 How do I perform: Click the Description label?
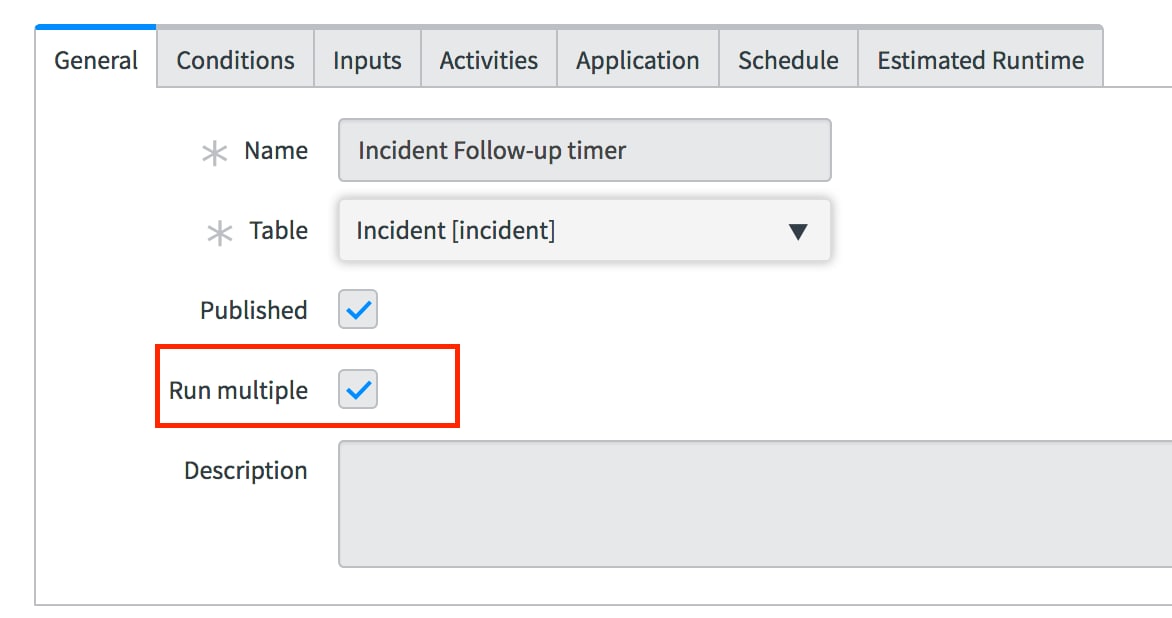[246, 471]
